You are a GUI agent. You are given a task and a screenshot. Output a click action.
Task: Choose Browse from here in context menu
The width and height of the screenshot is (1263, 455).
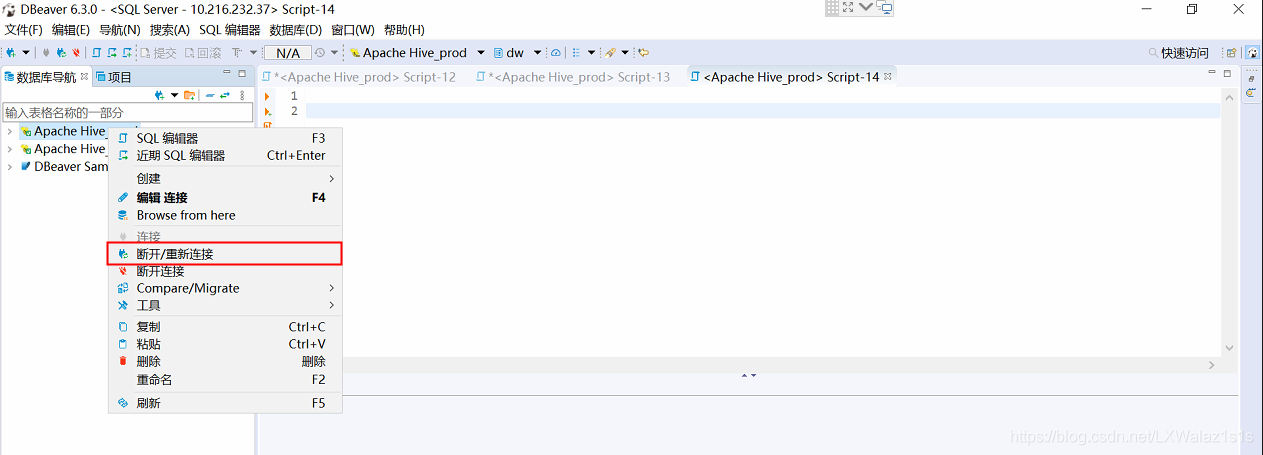225,215
